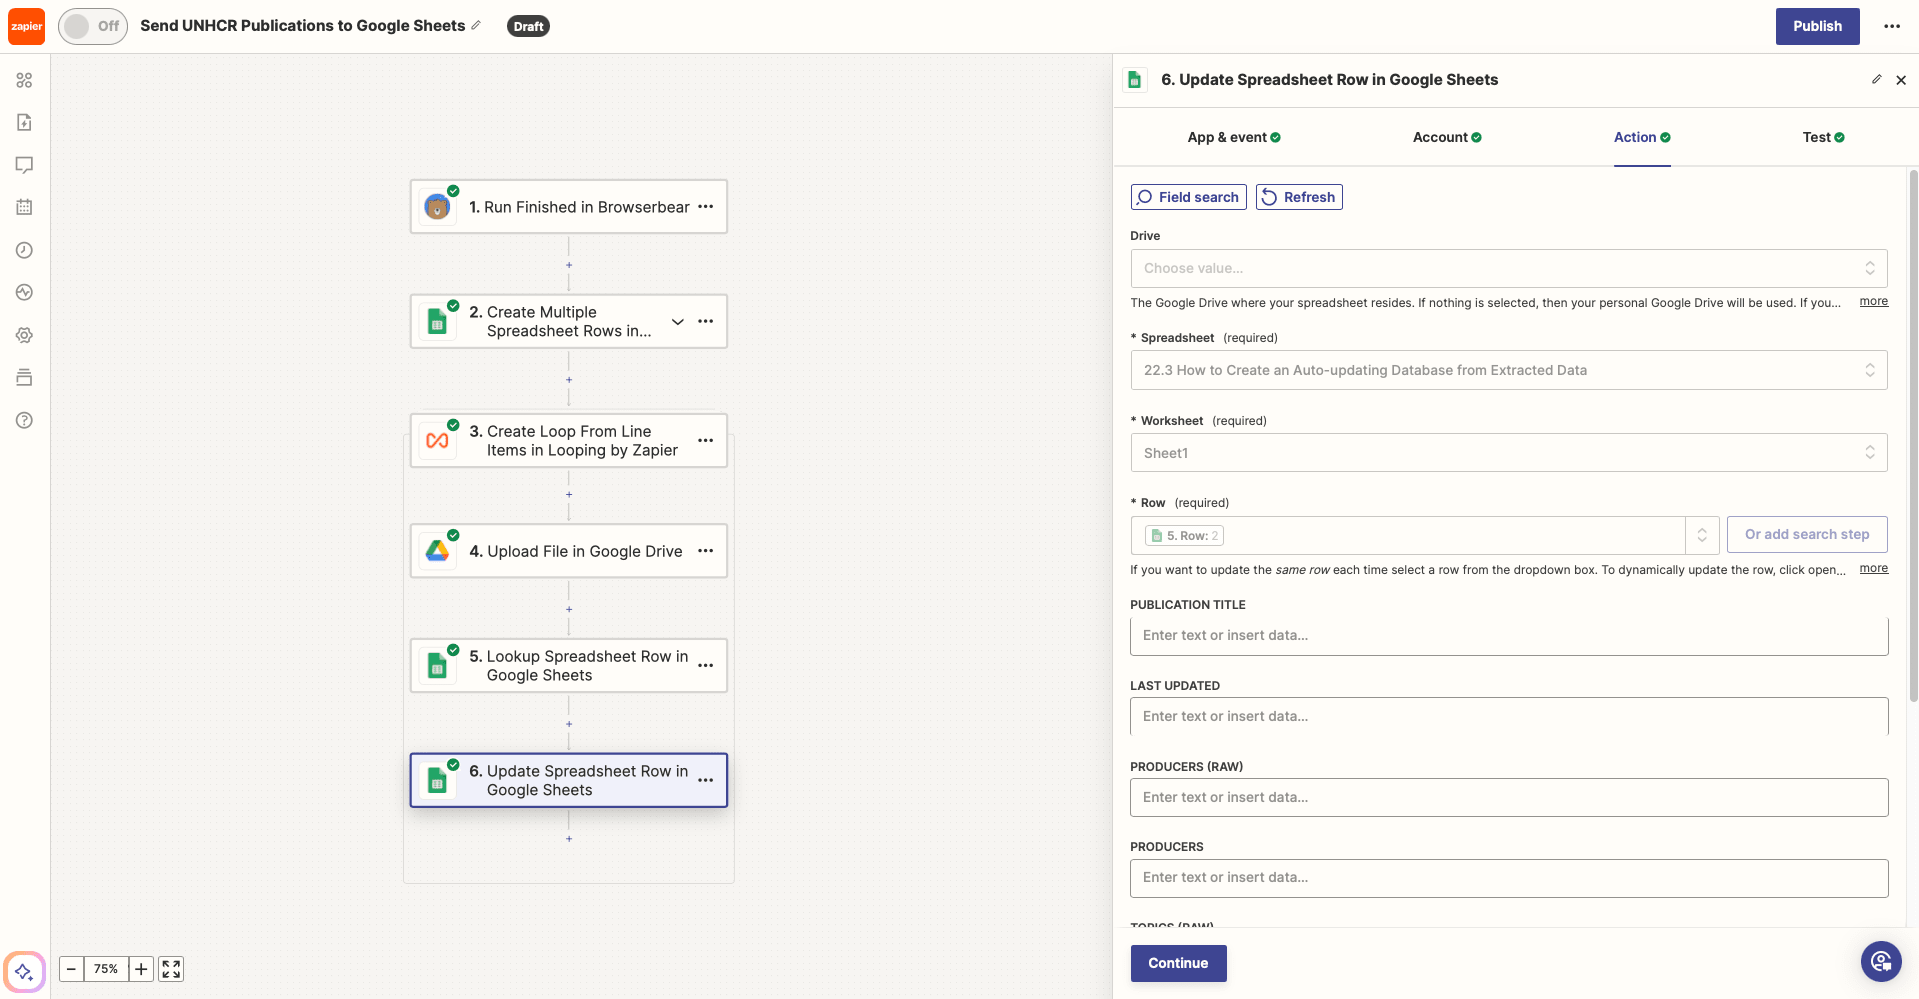Add a step between steps 1 and 2
The image size is (1919, 999).
click(569, 265)
